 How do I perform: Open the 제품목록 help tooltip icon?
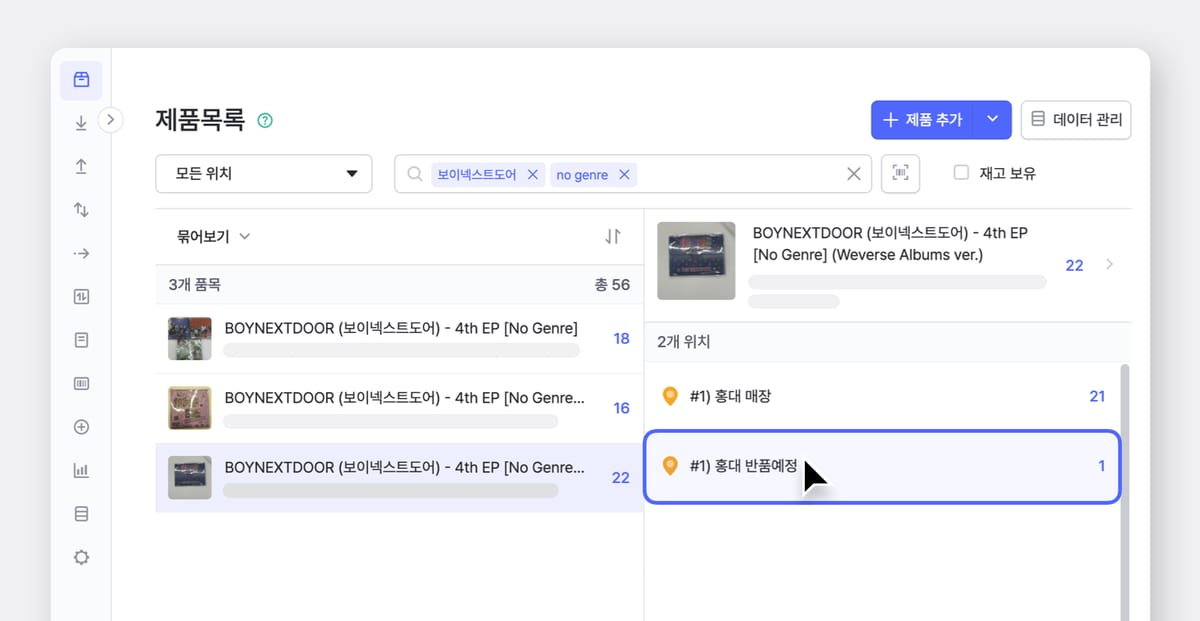click(x=264, y=120)
